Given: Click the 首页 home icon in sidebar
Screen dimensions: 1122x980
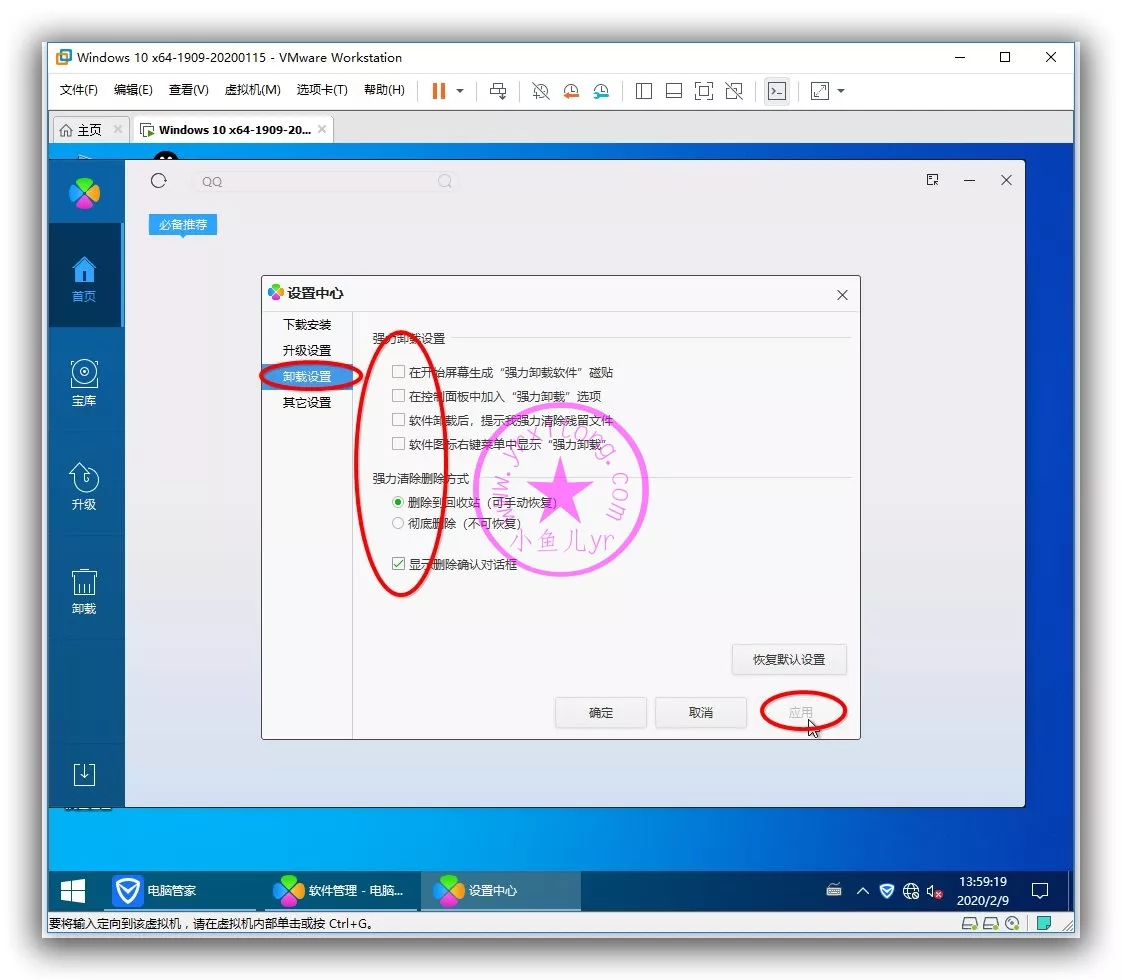Looking at the screenshot, I should point(84,279).
